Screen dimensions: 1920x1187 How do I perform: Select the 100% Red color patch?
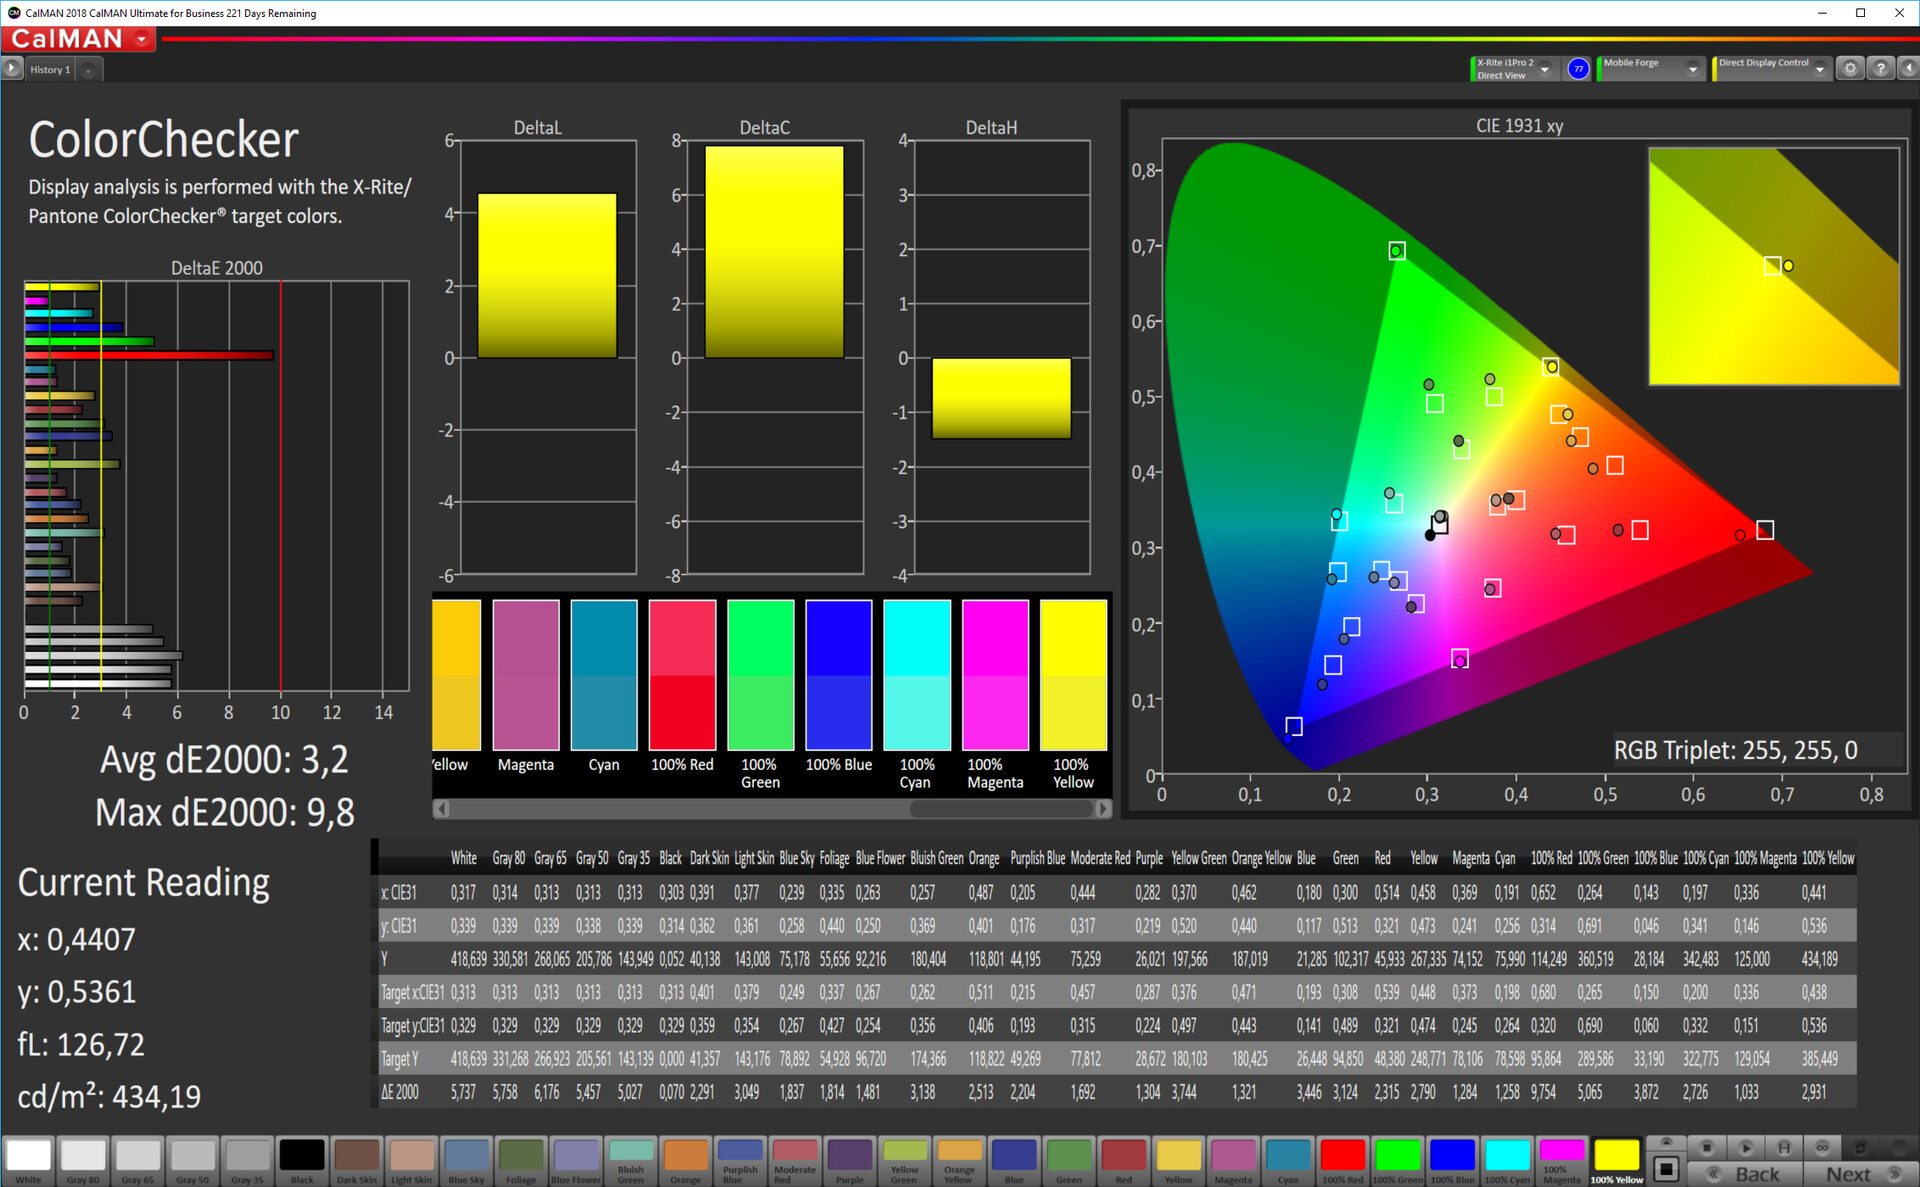click(x=1342, y=1160)
